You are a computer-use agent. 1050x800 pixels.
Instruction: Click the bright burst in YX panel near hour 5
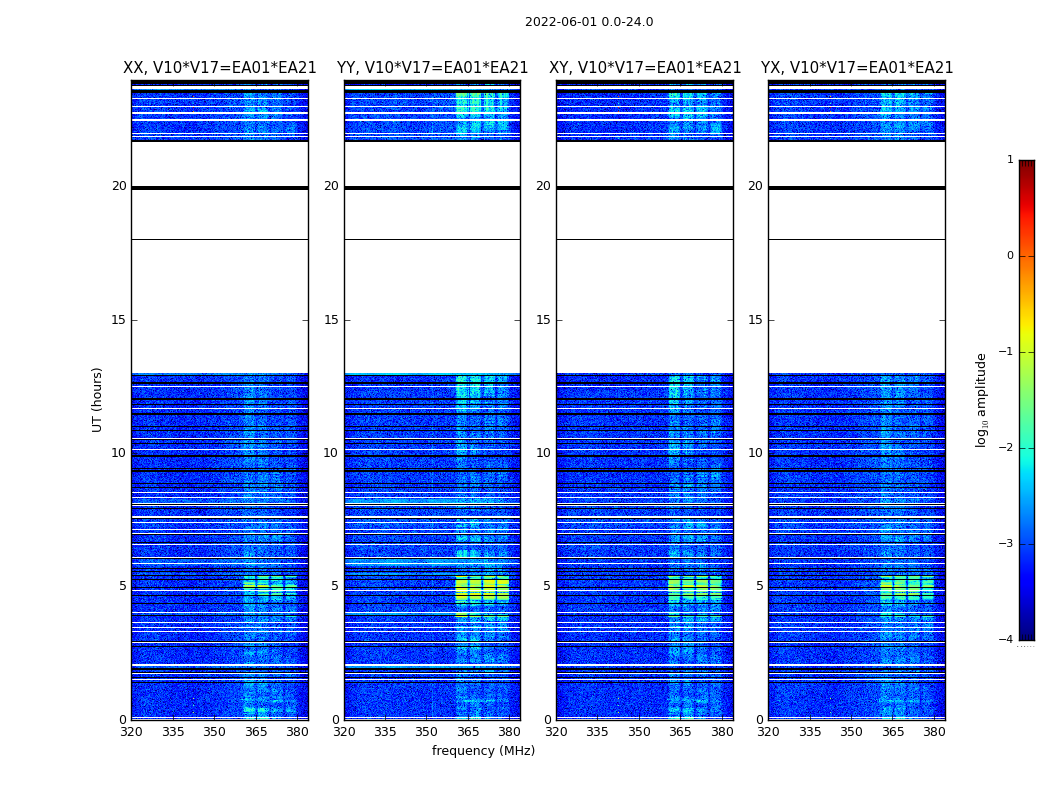pos(907,589)
